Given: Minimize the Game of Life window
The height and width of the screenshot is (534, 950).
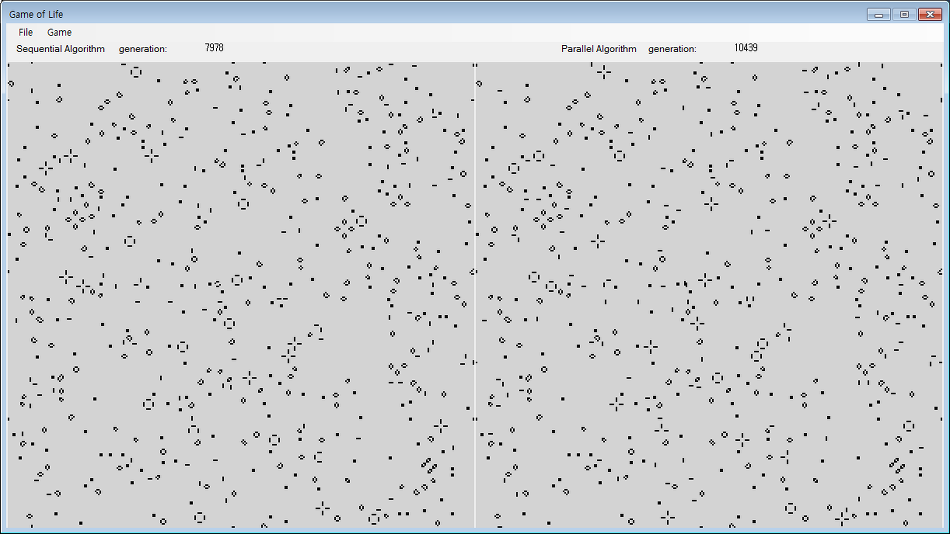Looking at the screenshot, I should click(879, 15).
